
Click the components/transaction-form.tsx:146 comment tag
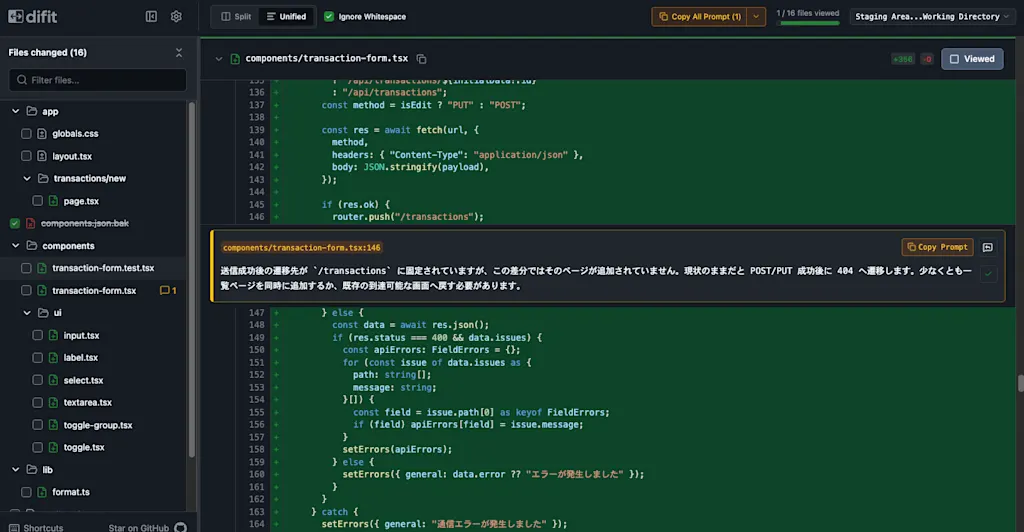[302, 248]
